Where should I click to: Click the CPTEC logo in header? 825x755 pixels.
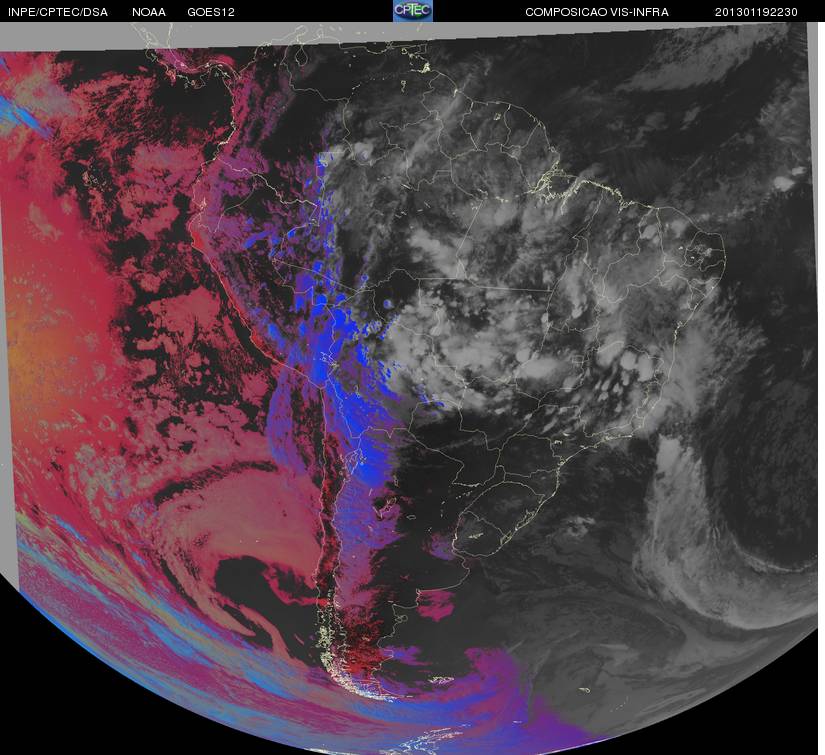[x=413, y=11]
